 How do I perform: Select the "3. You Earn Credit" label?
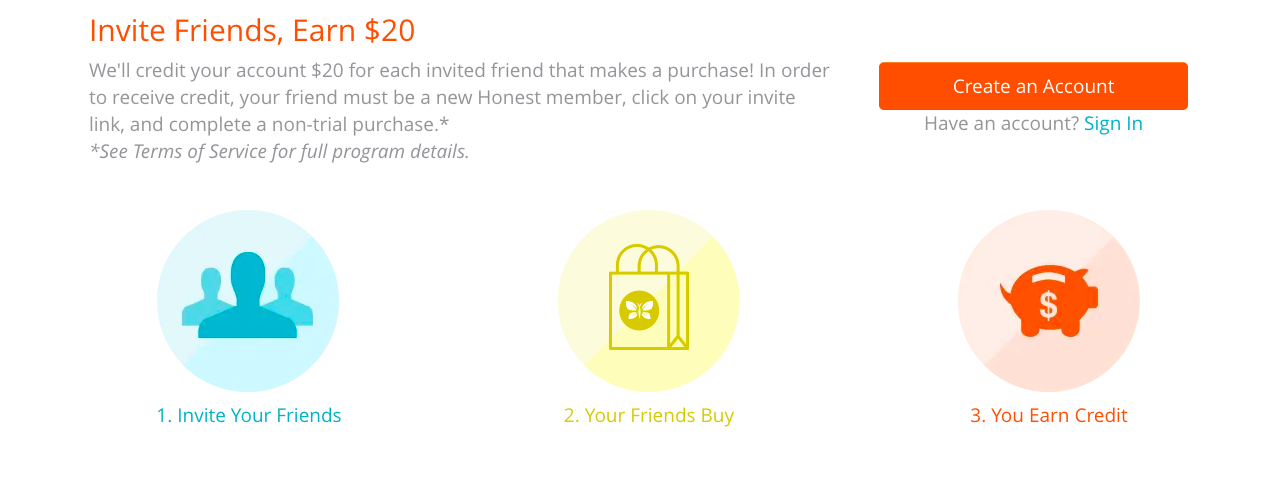coord(1048,415)
